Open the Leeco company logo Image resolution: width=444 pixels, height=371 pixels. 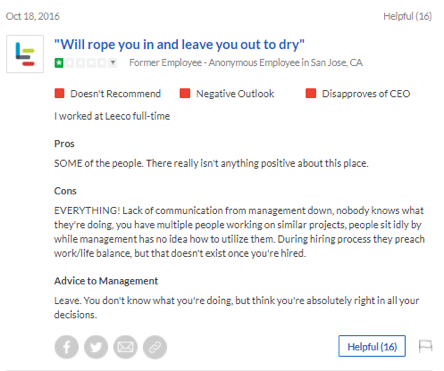(25, 54)
